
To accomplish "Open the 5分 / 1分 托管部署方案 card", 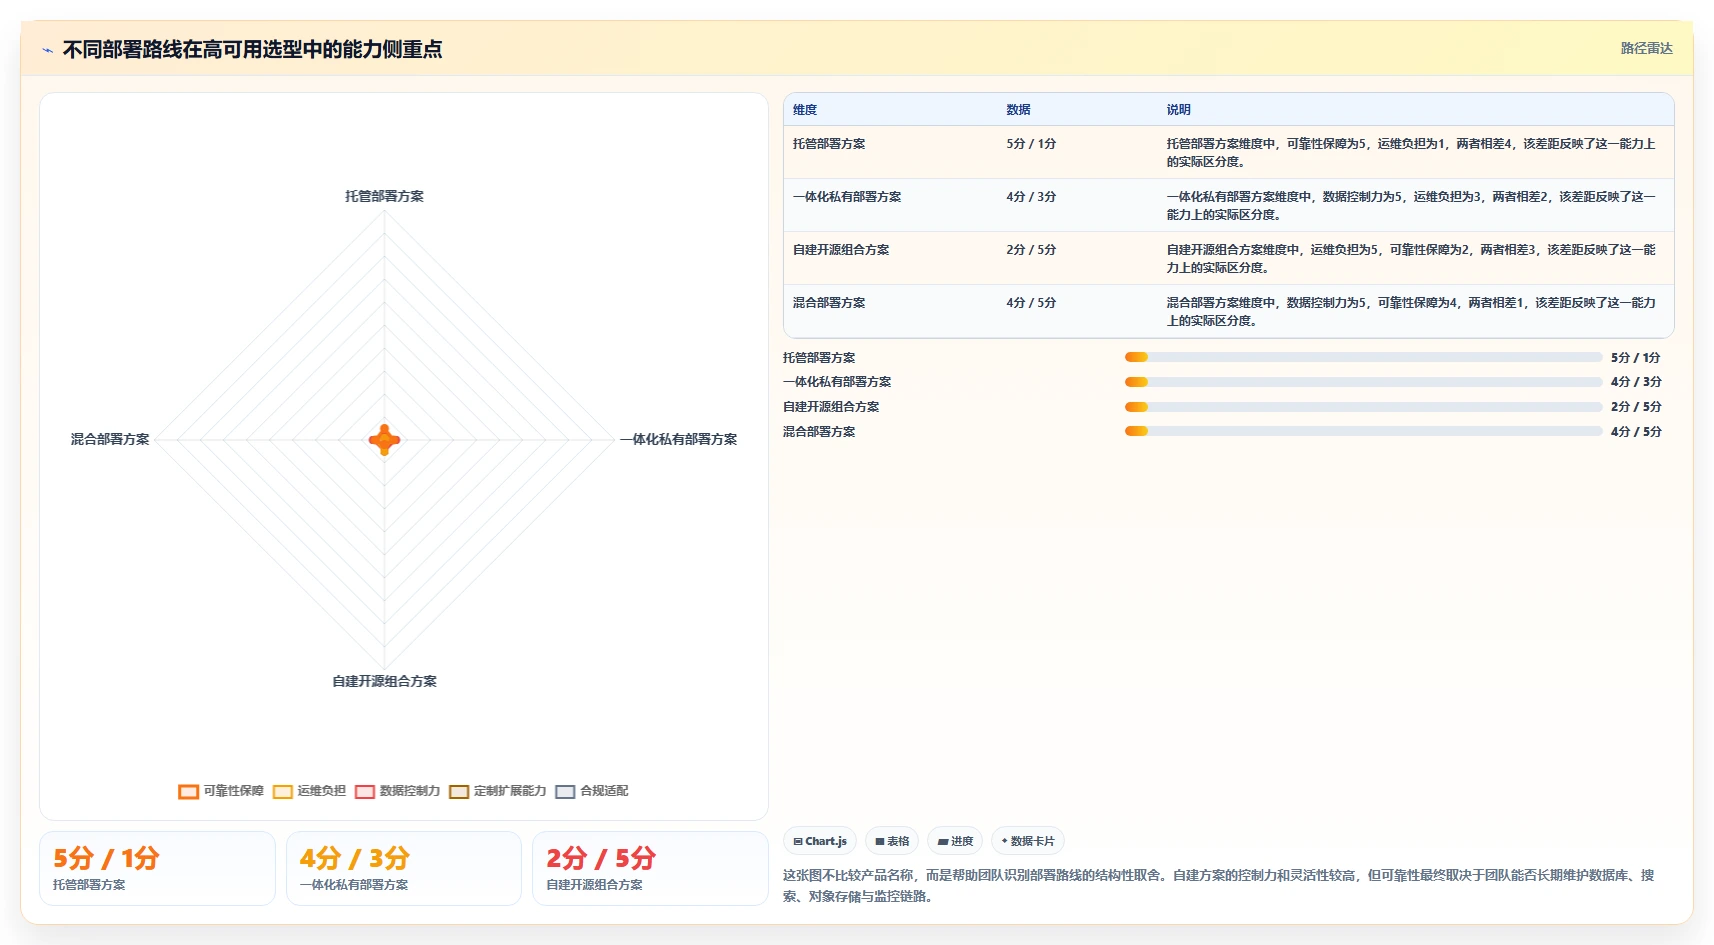I will pos(157,868).
